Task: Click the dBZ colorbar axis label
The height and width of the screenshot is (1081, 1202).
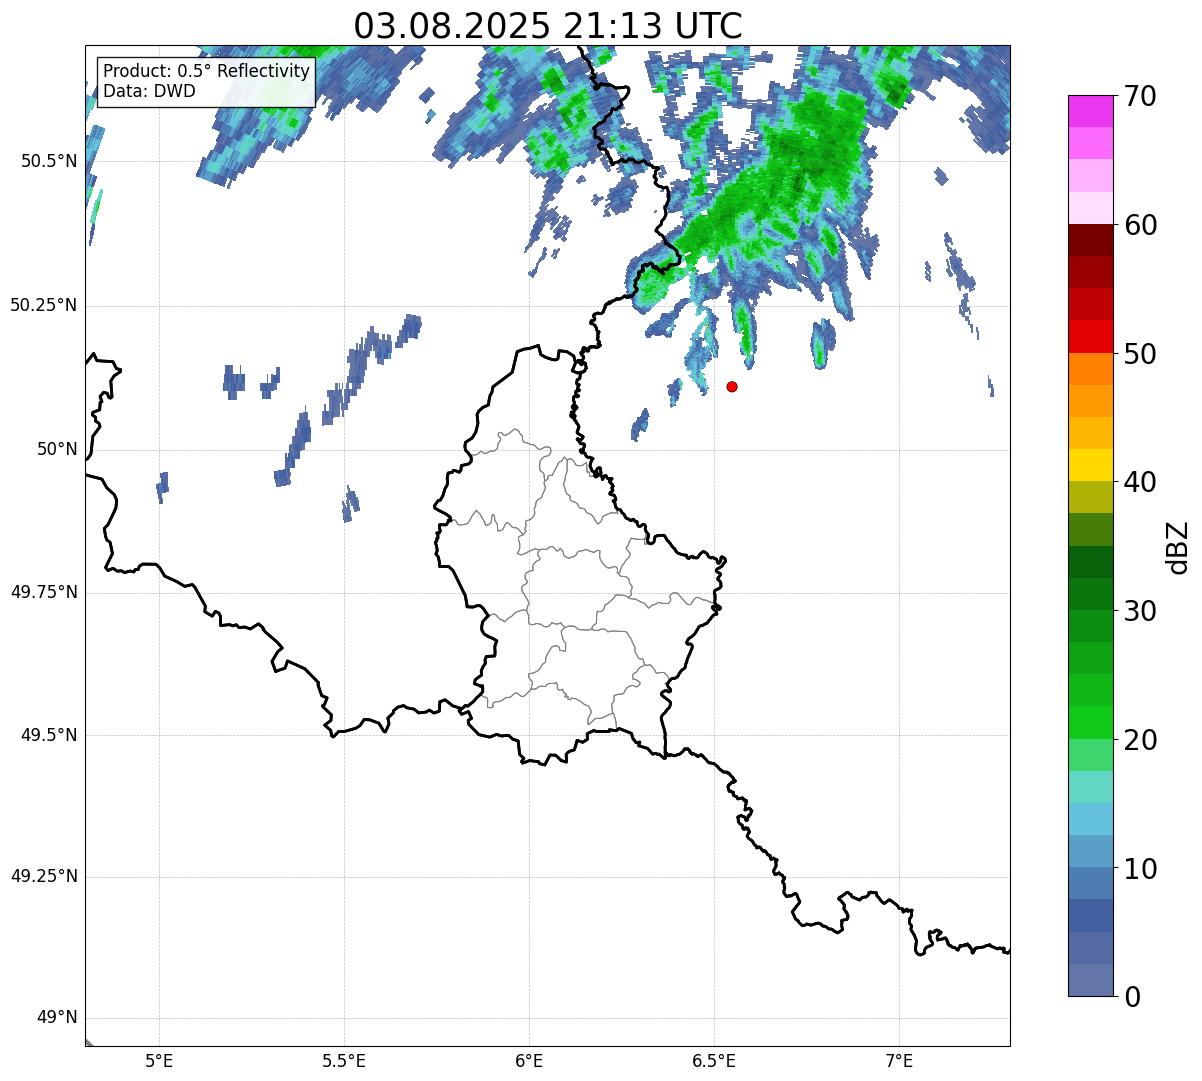Action: tap(1178, 546)
